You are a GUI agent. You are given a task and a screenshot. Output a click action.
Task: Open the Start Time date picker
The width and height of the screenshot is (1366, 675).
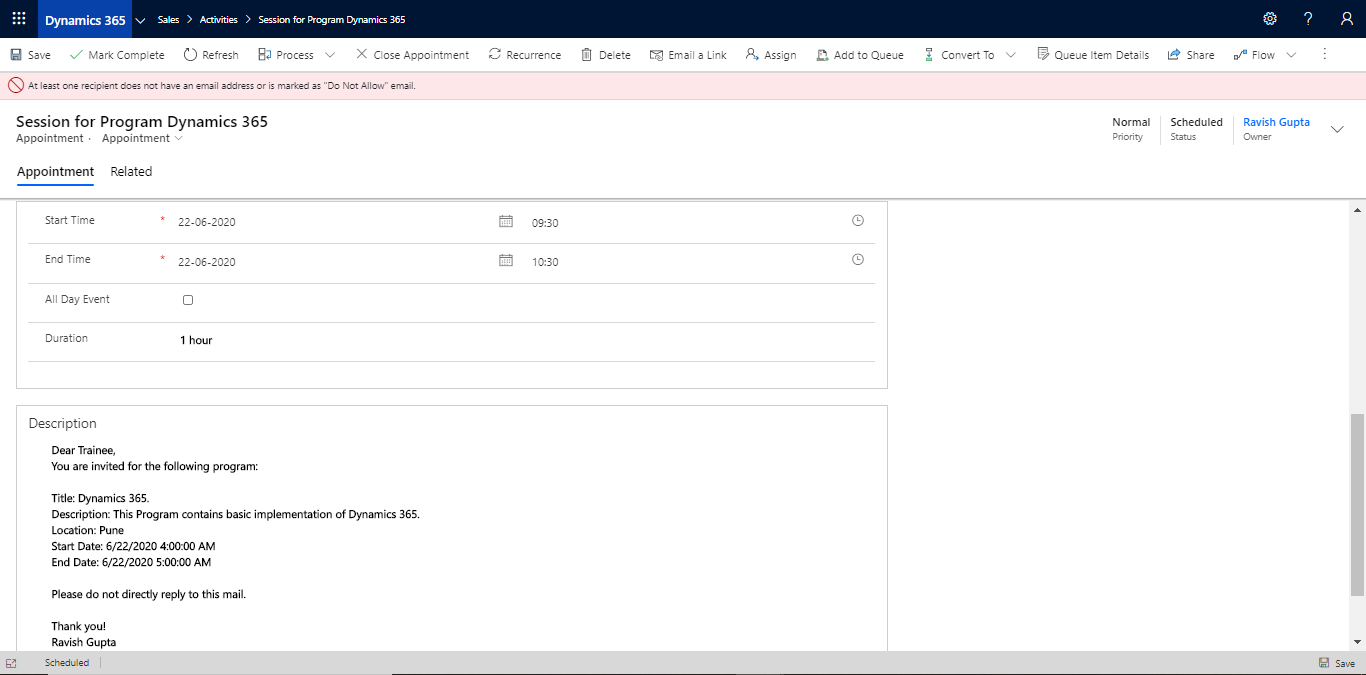(x=506, y=219)
